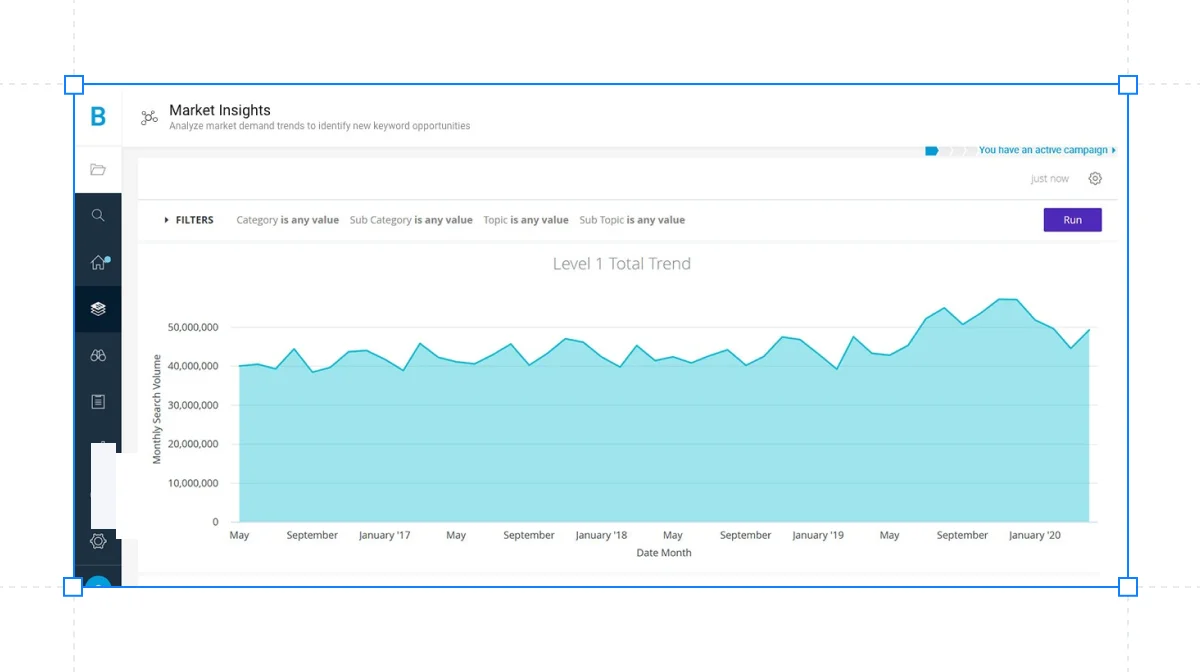Viewport: 1200px width, 672px height.
Task: Click the blue circle button at sidebar bottom
Action: tap(98, 584)
